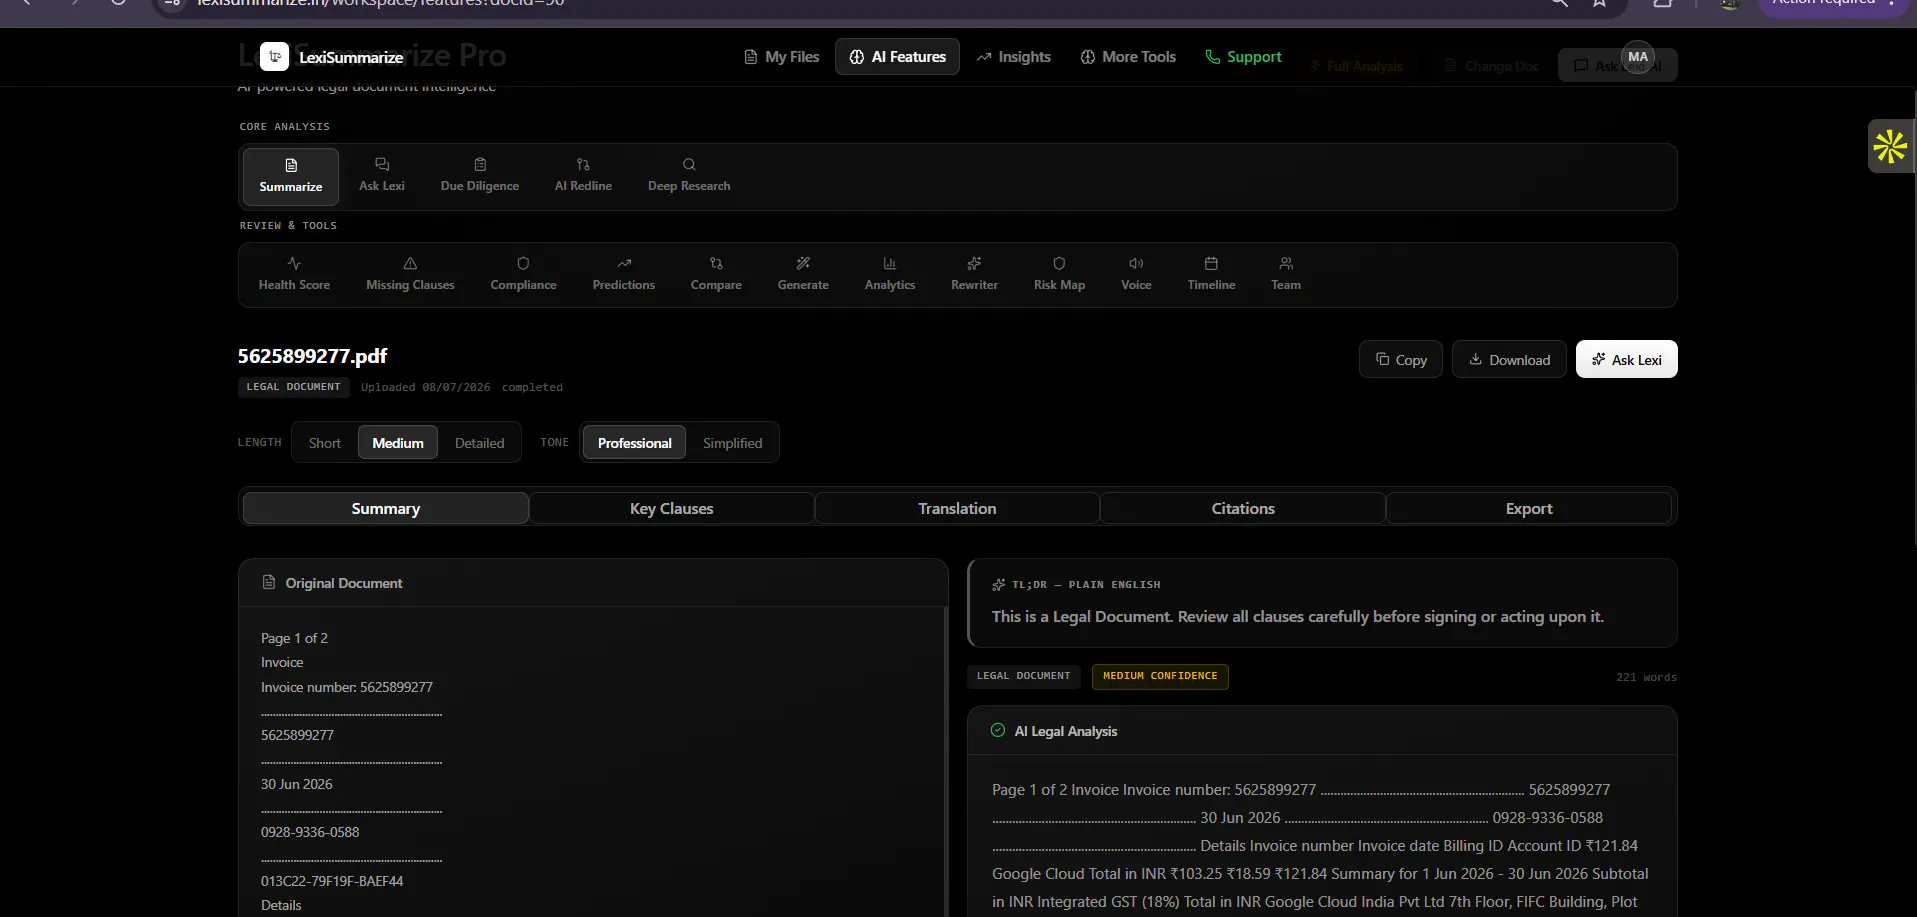Open the Health Score tool
Image resolution: width=1917 pixels, height=917 pixels.
tap(294, 275)
